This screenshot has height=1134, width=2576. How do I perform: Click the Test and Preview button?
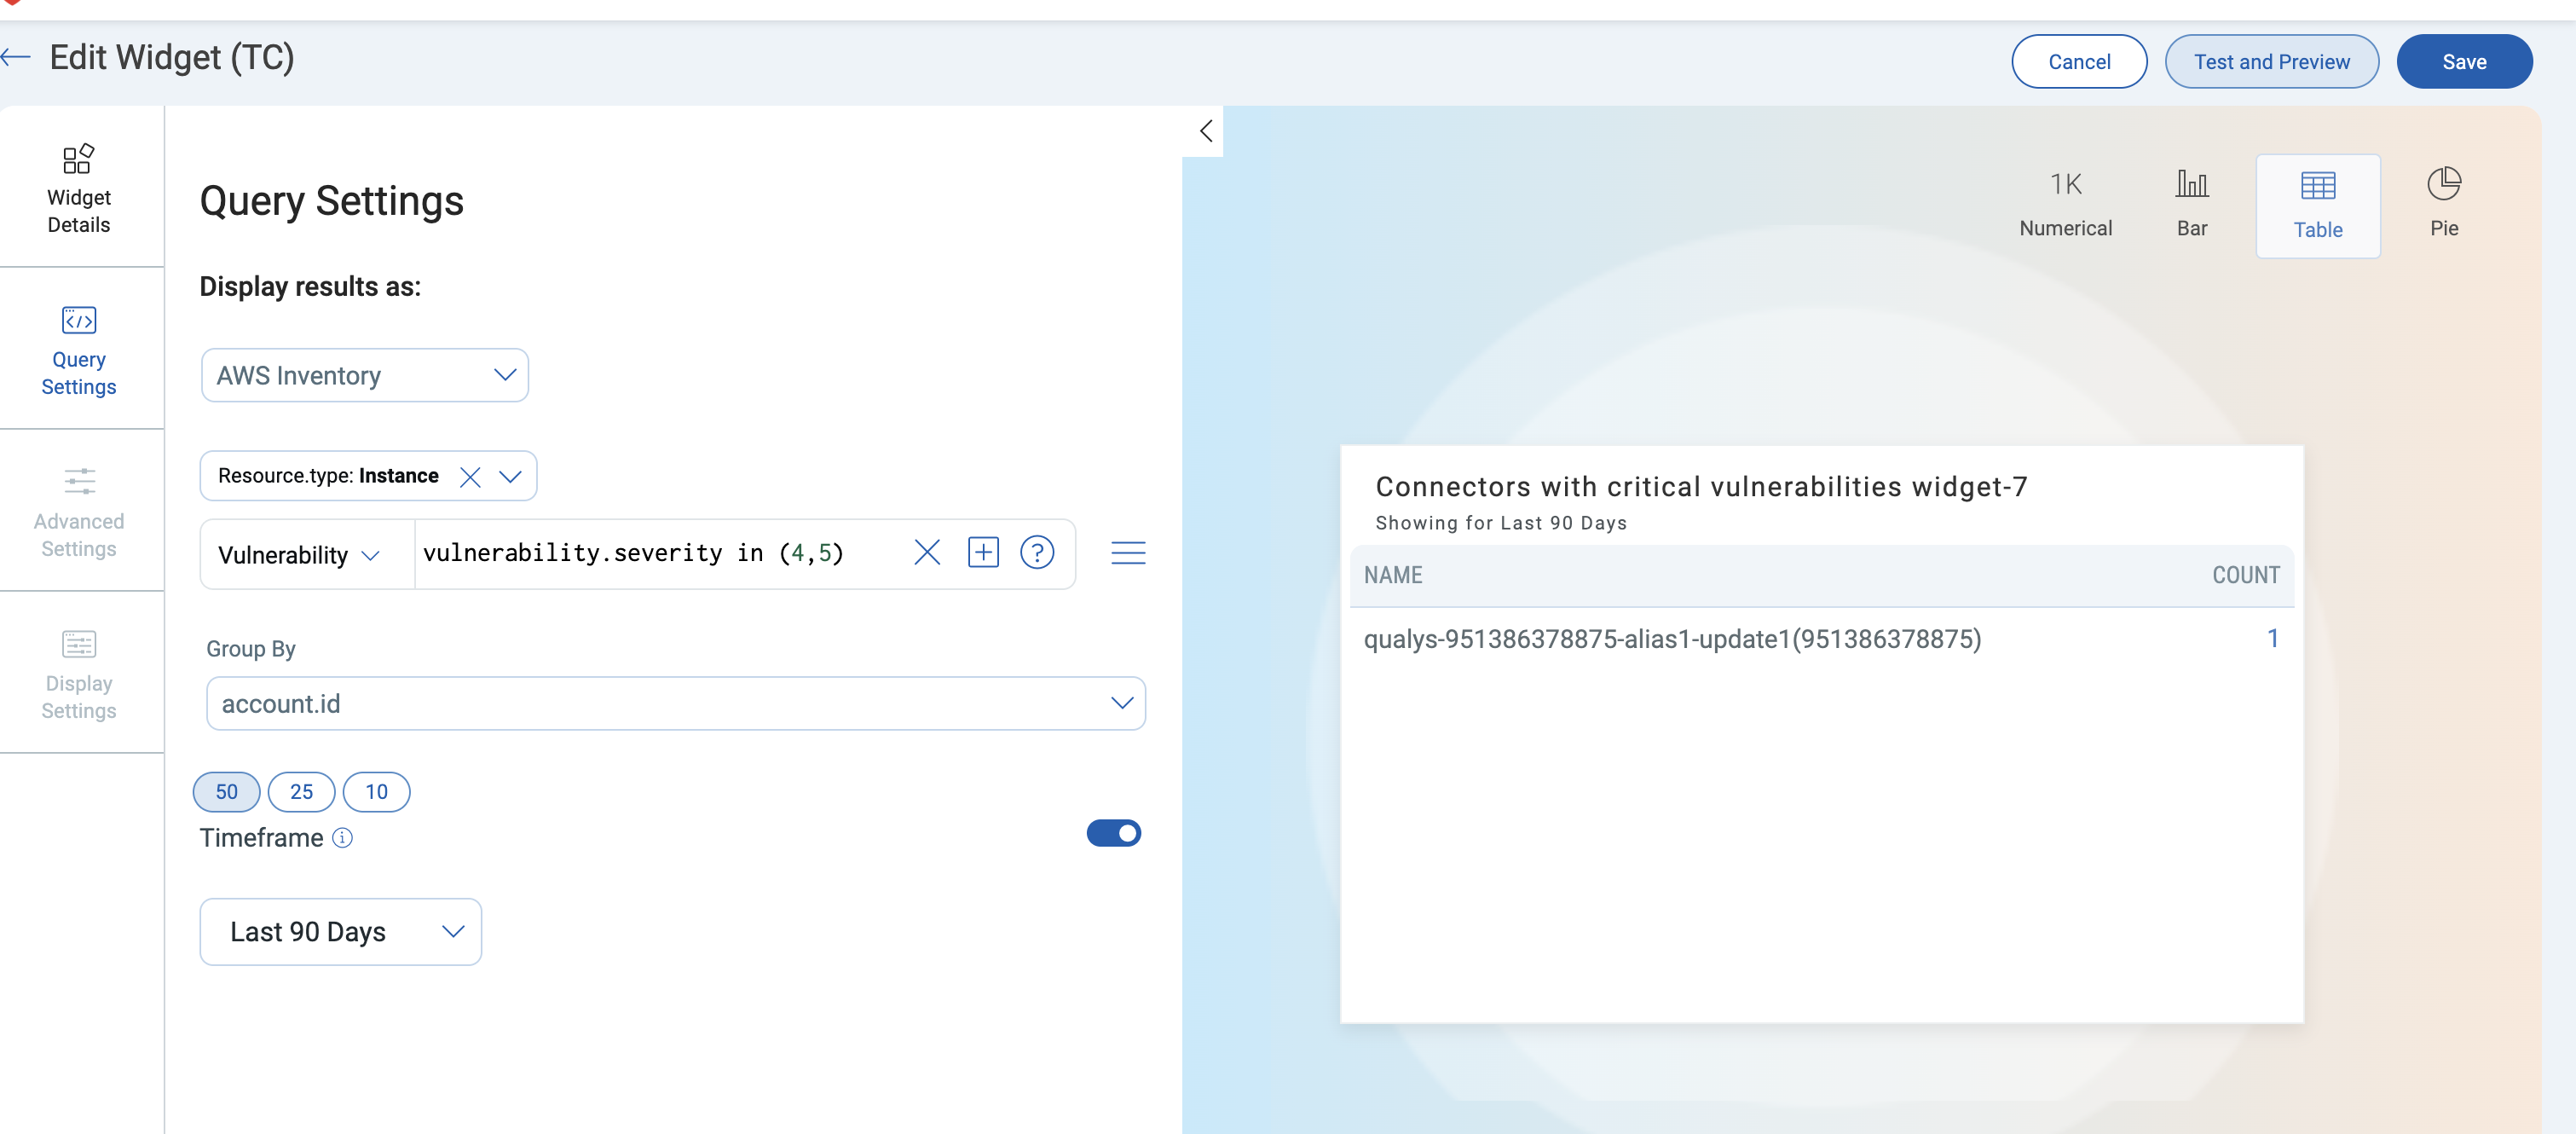tap(2270, 62)
